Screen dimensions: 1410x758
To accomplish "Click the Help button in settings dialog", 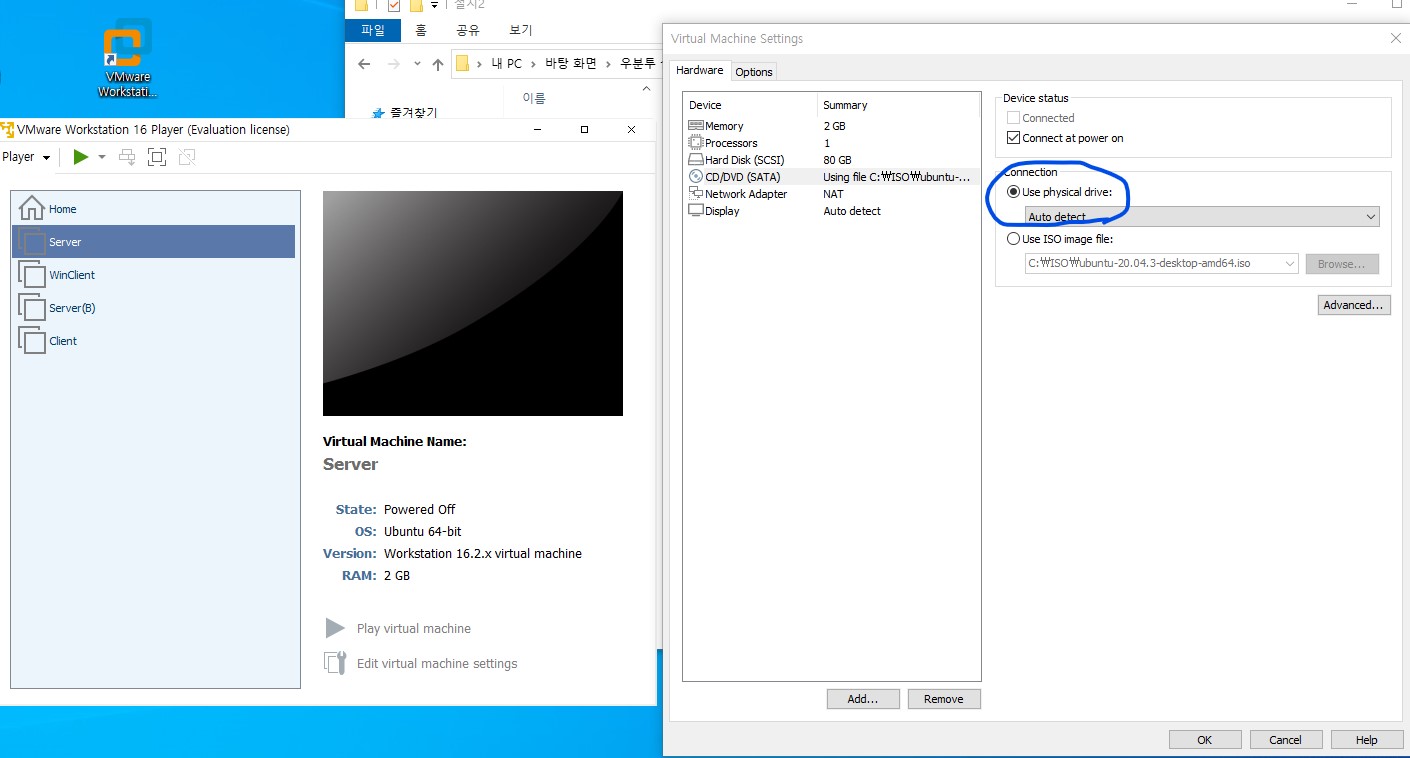I will pos(1366,740).
